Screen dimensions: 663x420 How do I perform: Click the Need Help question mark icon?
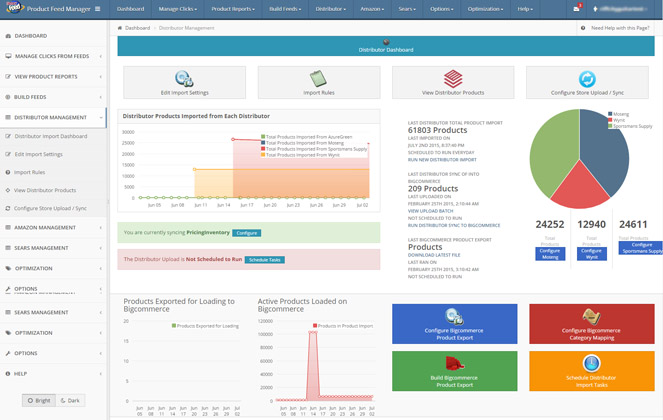pos(583,28)
